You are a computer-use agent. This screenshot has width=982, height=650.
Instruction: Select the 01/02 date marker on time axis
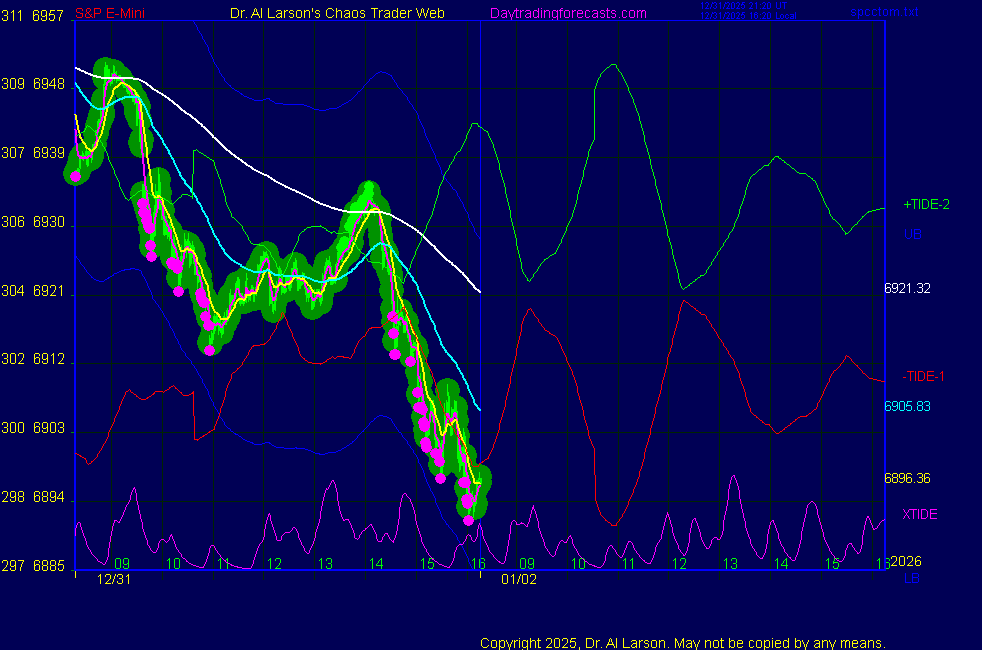519,579
